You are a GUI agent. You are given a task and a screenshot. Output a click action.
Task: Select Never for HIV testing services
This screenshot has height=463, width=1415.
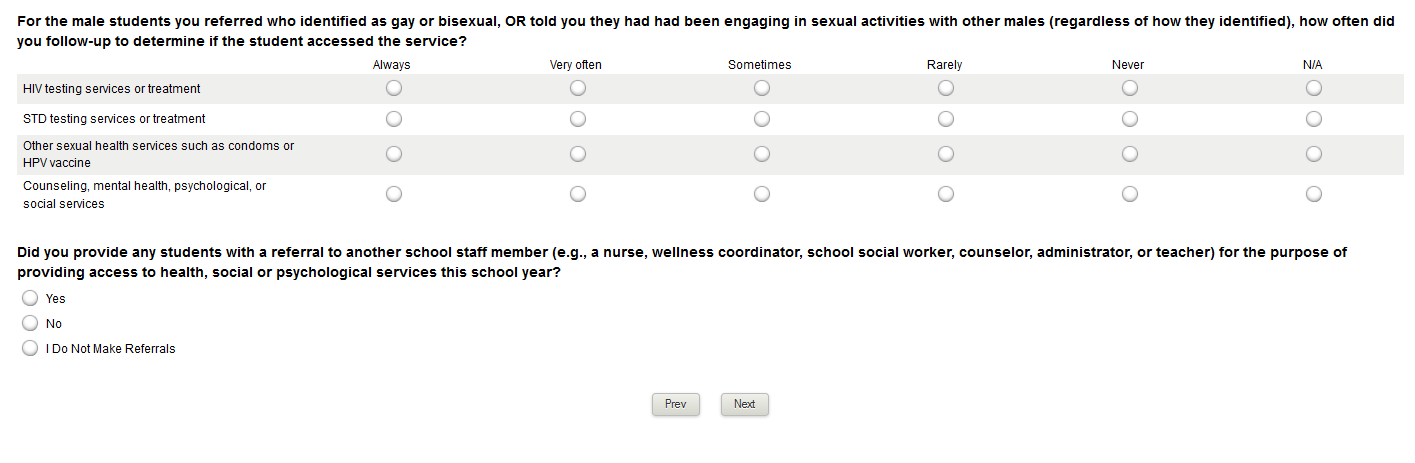1129,88
